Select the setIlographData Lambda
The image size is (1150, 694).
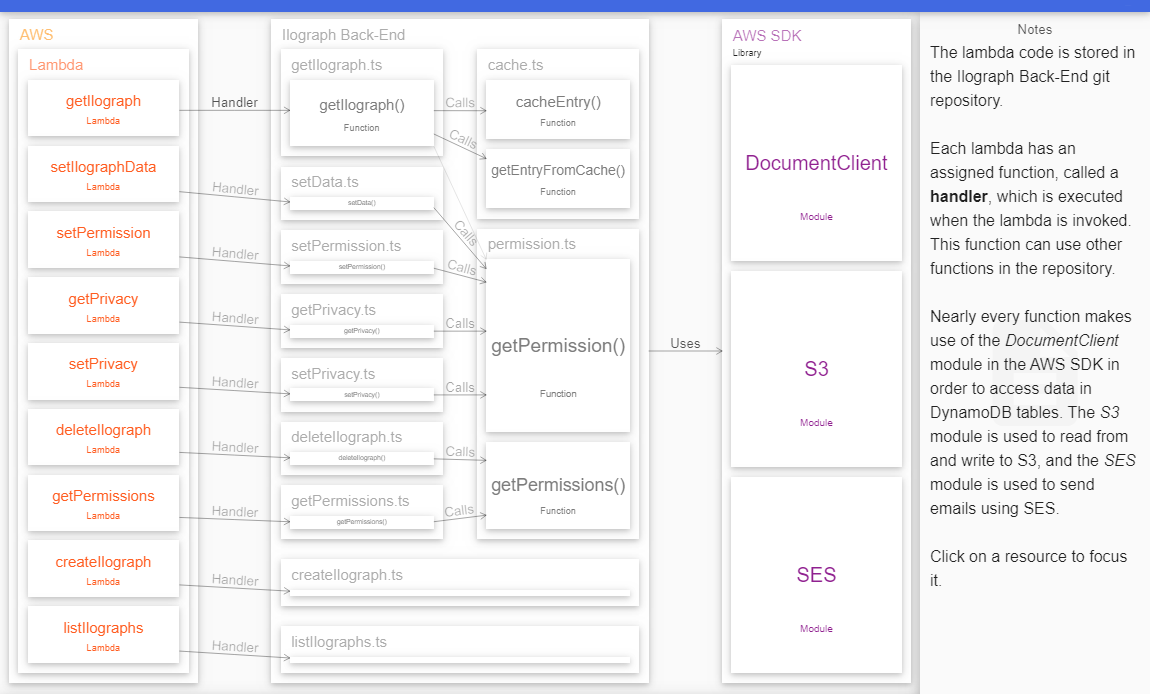[103, 172]
